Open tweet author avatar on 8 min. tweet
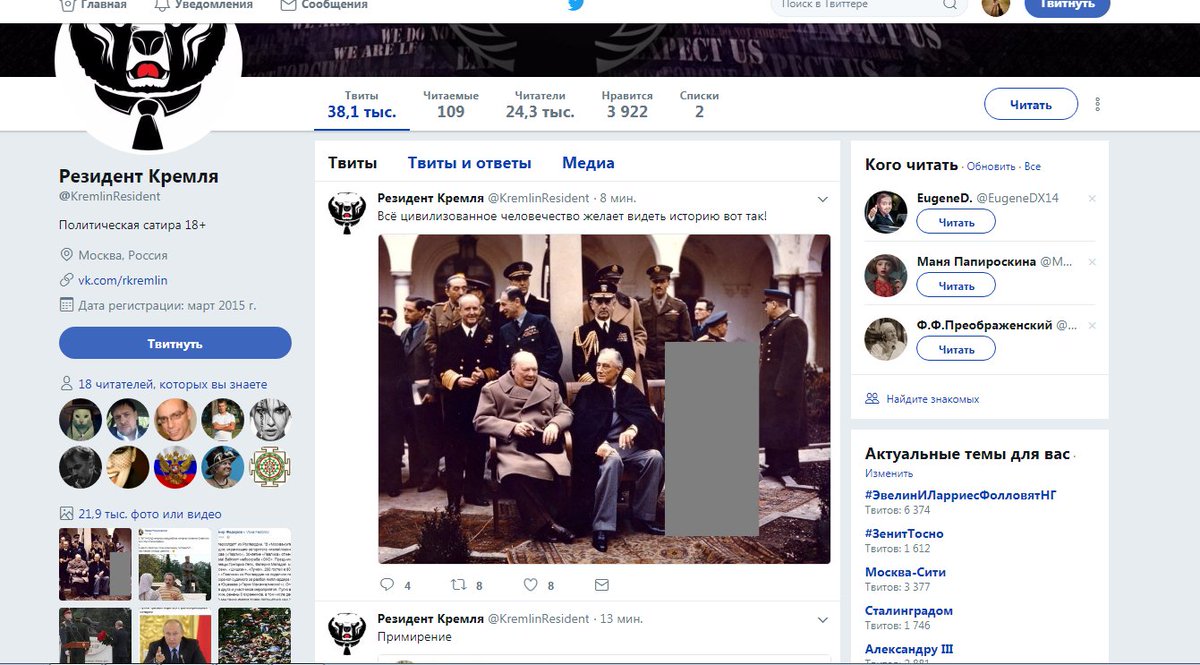Viewport: 1200px width, 665px height. tap(346, 213)
